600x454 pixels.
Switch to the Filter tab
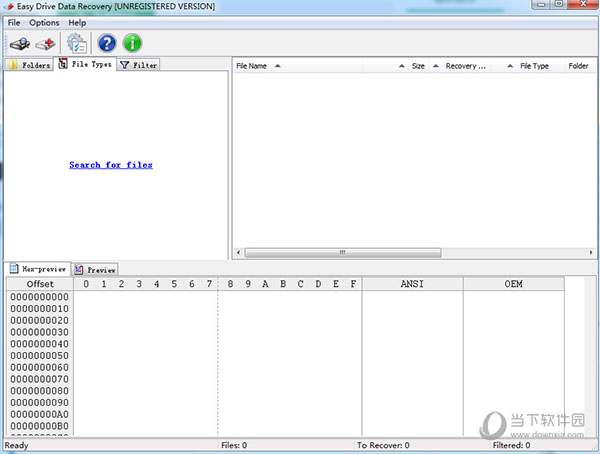point(139,65)
